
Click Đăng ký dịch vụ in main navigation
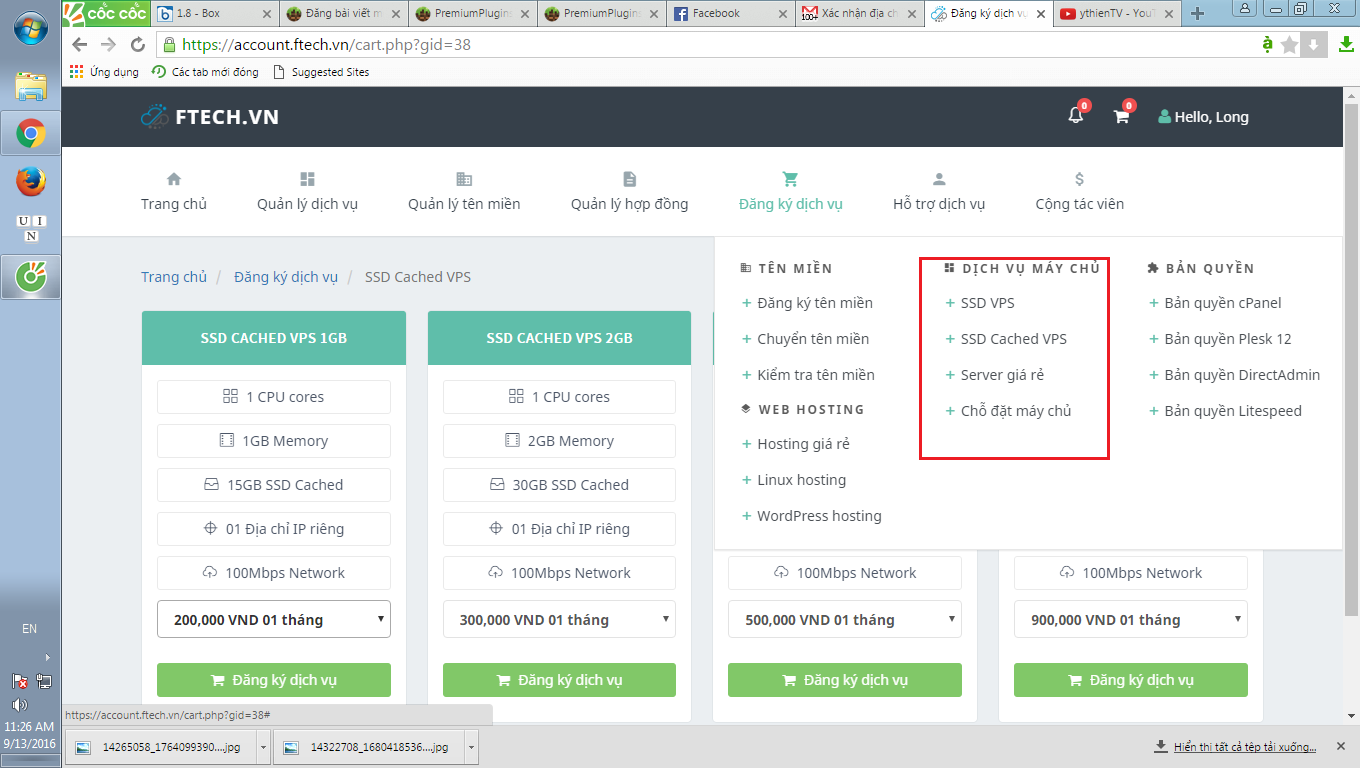[790, 192]
